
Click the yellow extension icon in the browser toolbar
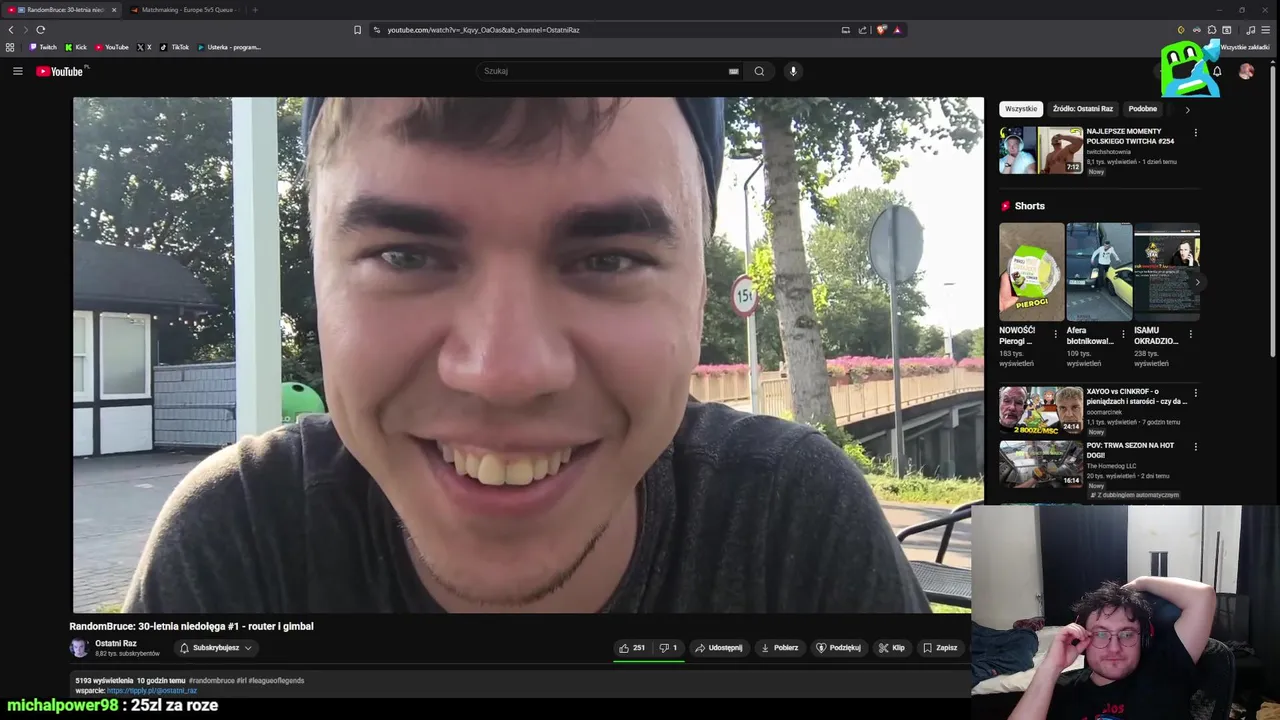[1181, 30]
